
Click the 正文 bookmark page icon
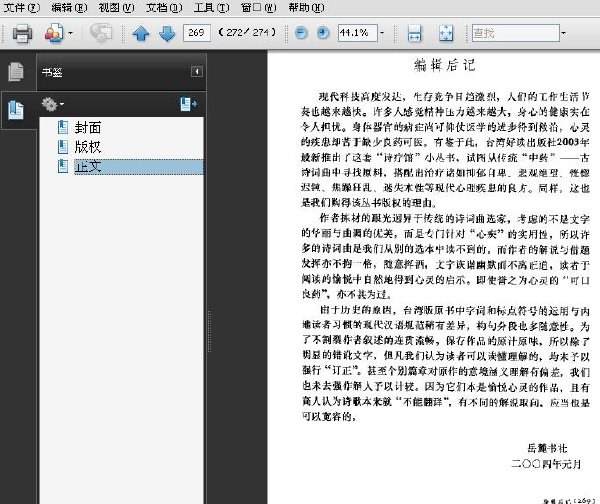63,166
